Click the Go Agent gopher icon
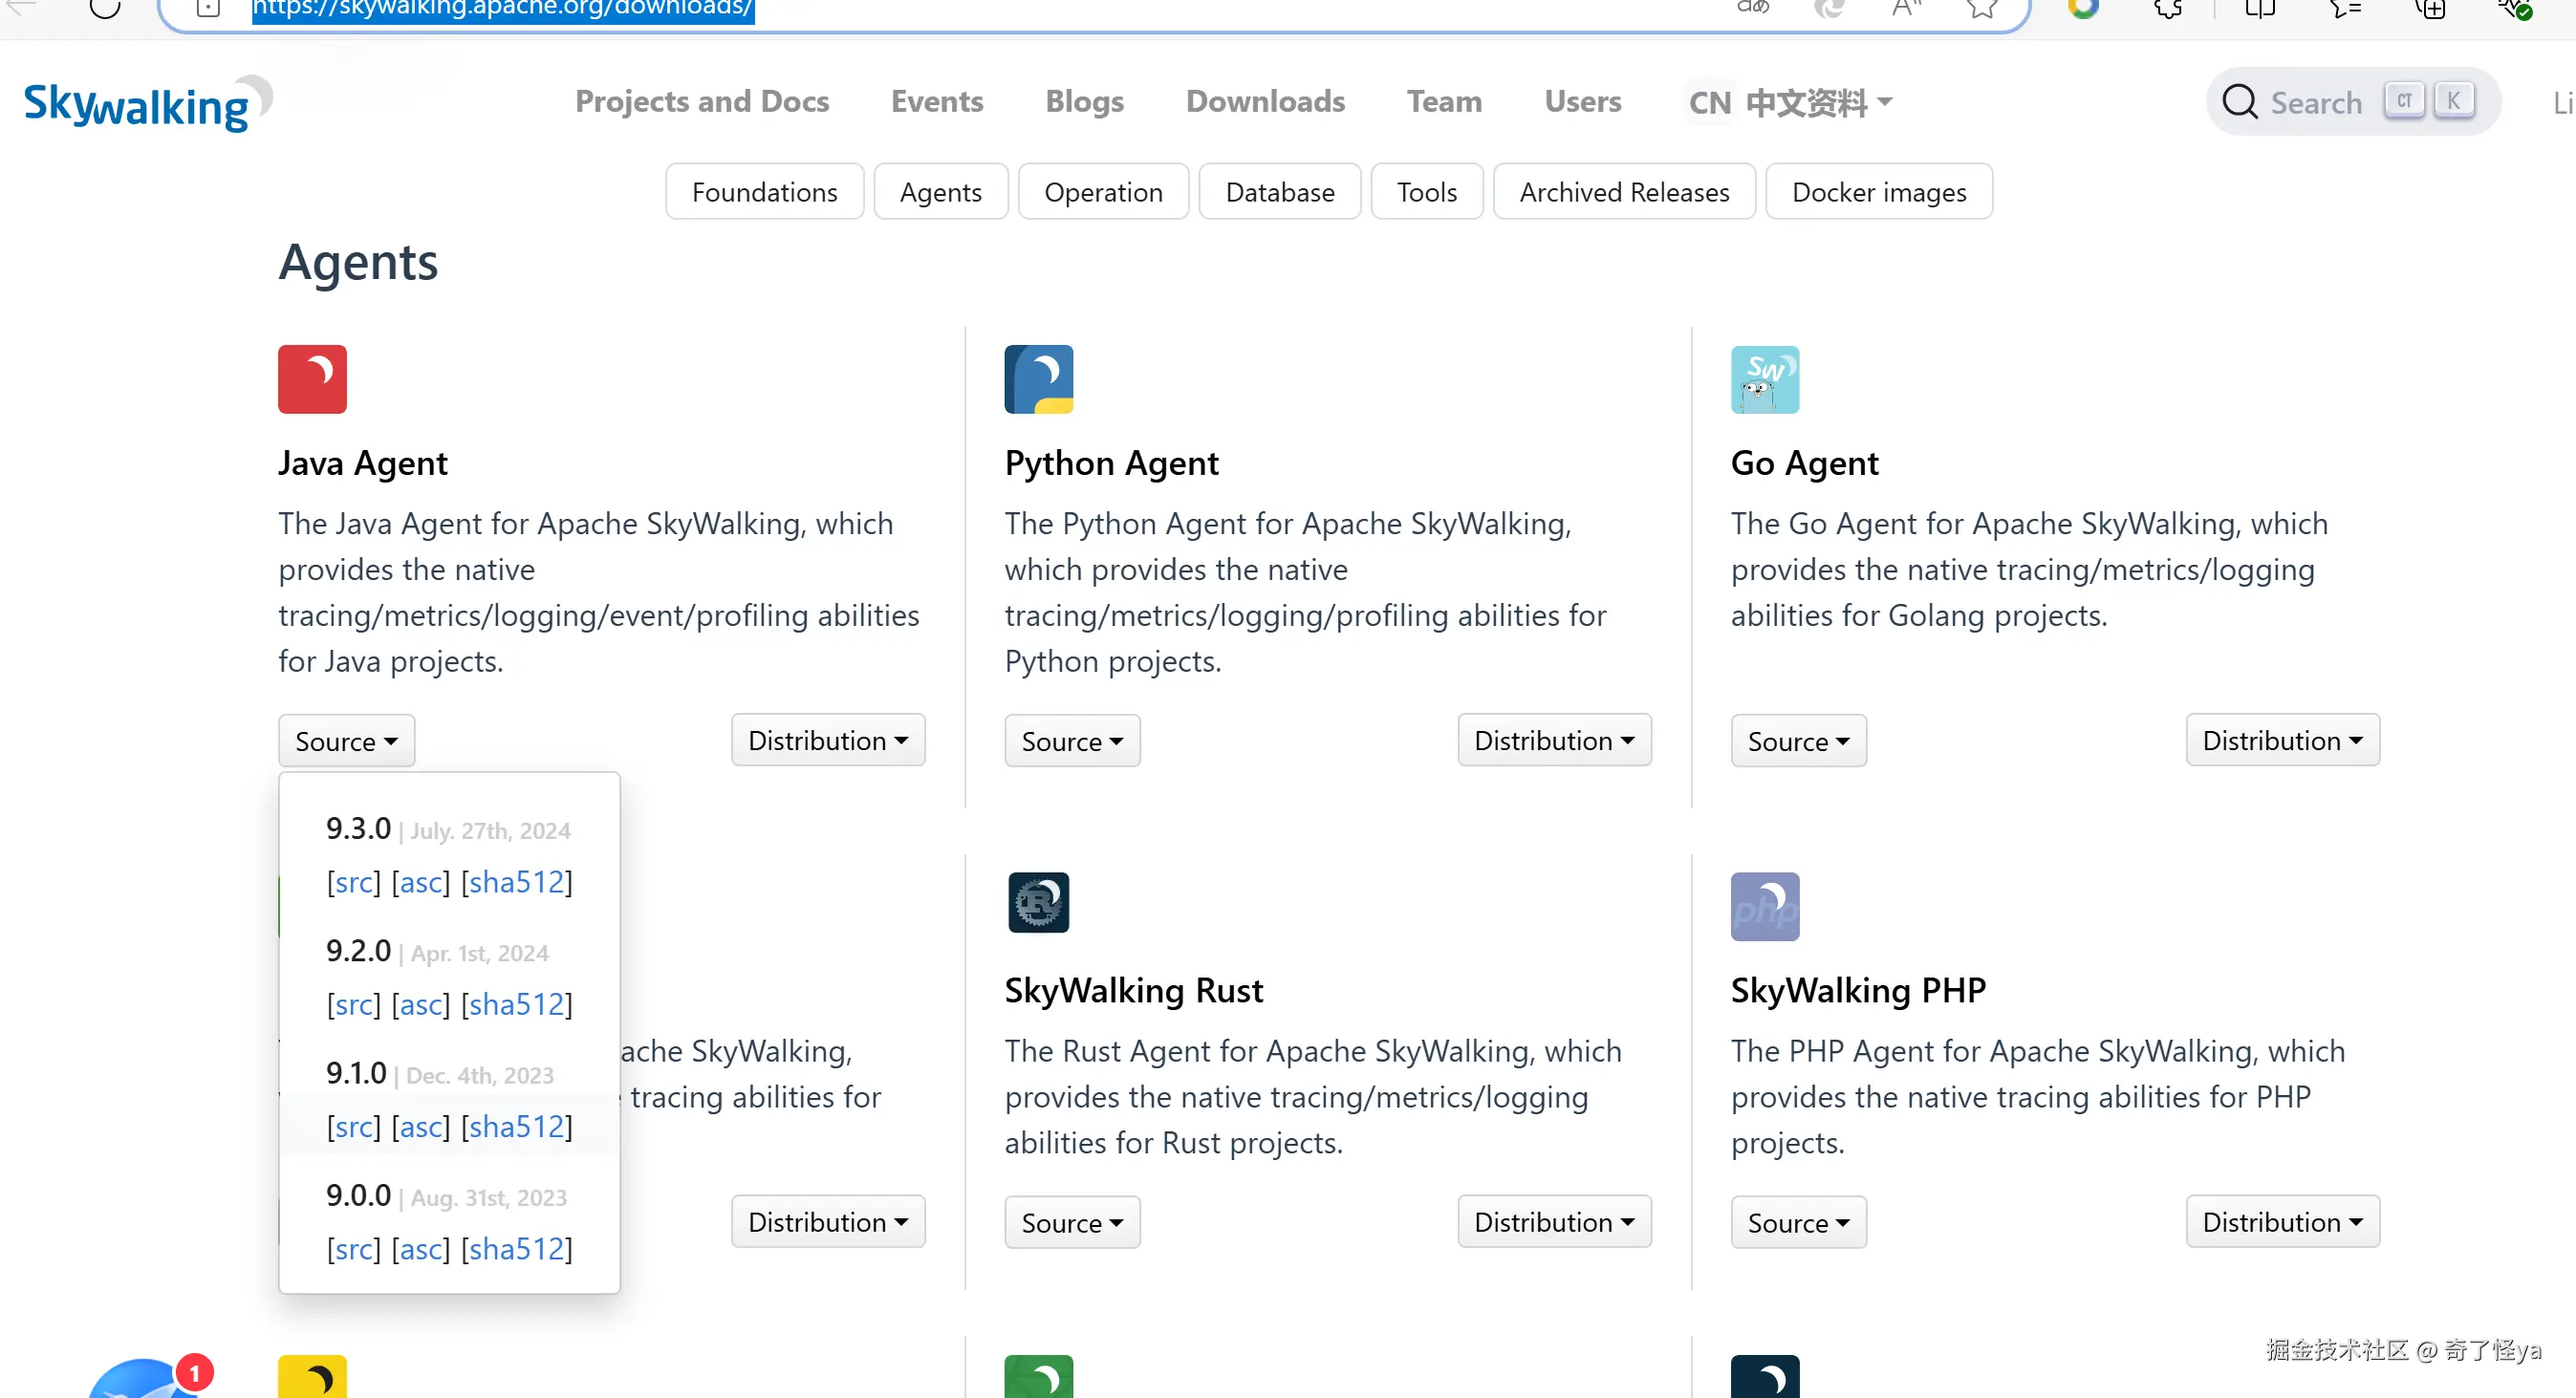Viewport: 2576px width, 1398px height. 1764,379
